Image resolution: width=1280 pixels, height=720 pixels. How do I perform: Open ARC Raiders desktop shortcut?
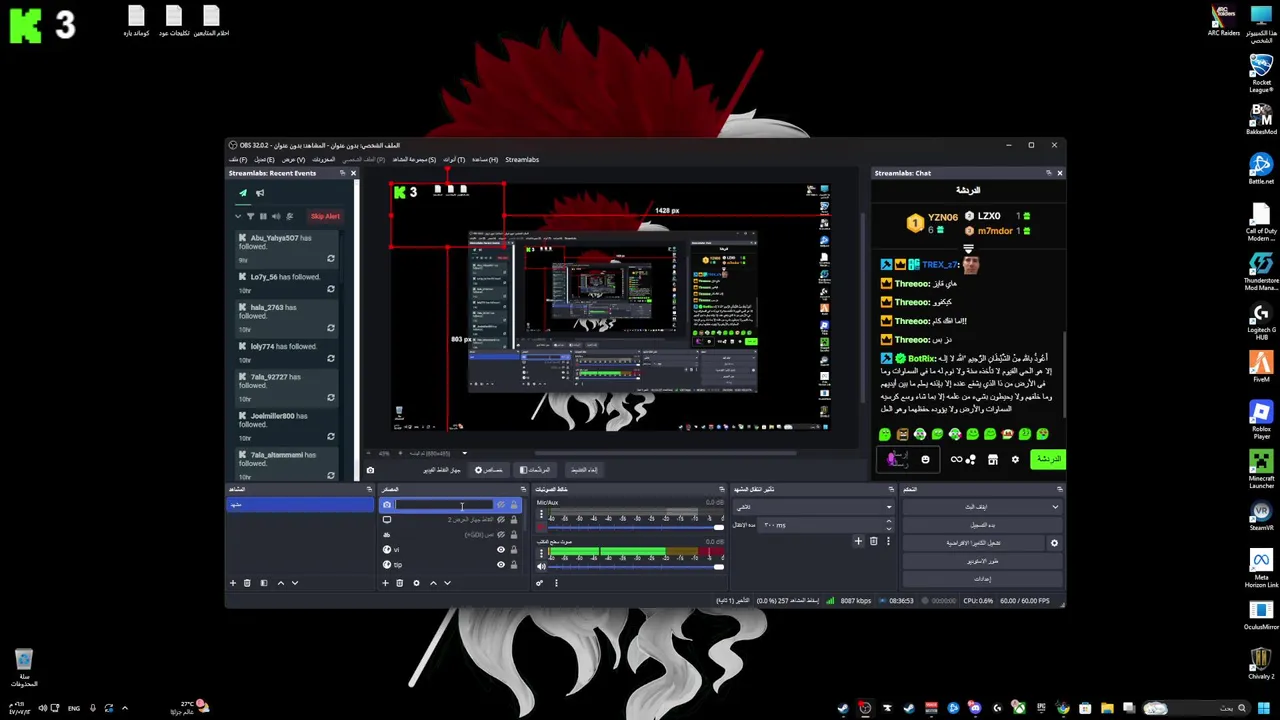pyautogui.click(x=1224, y=20)
